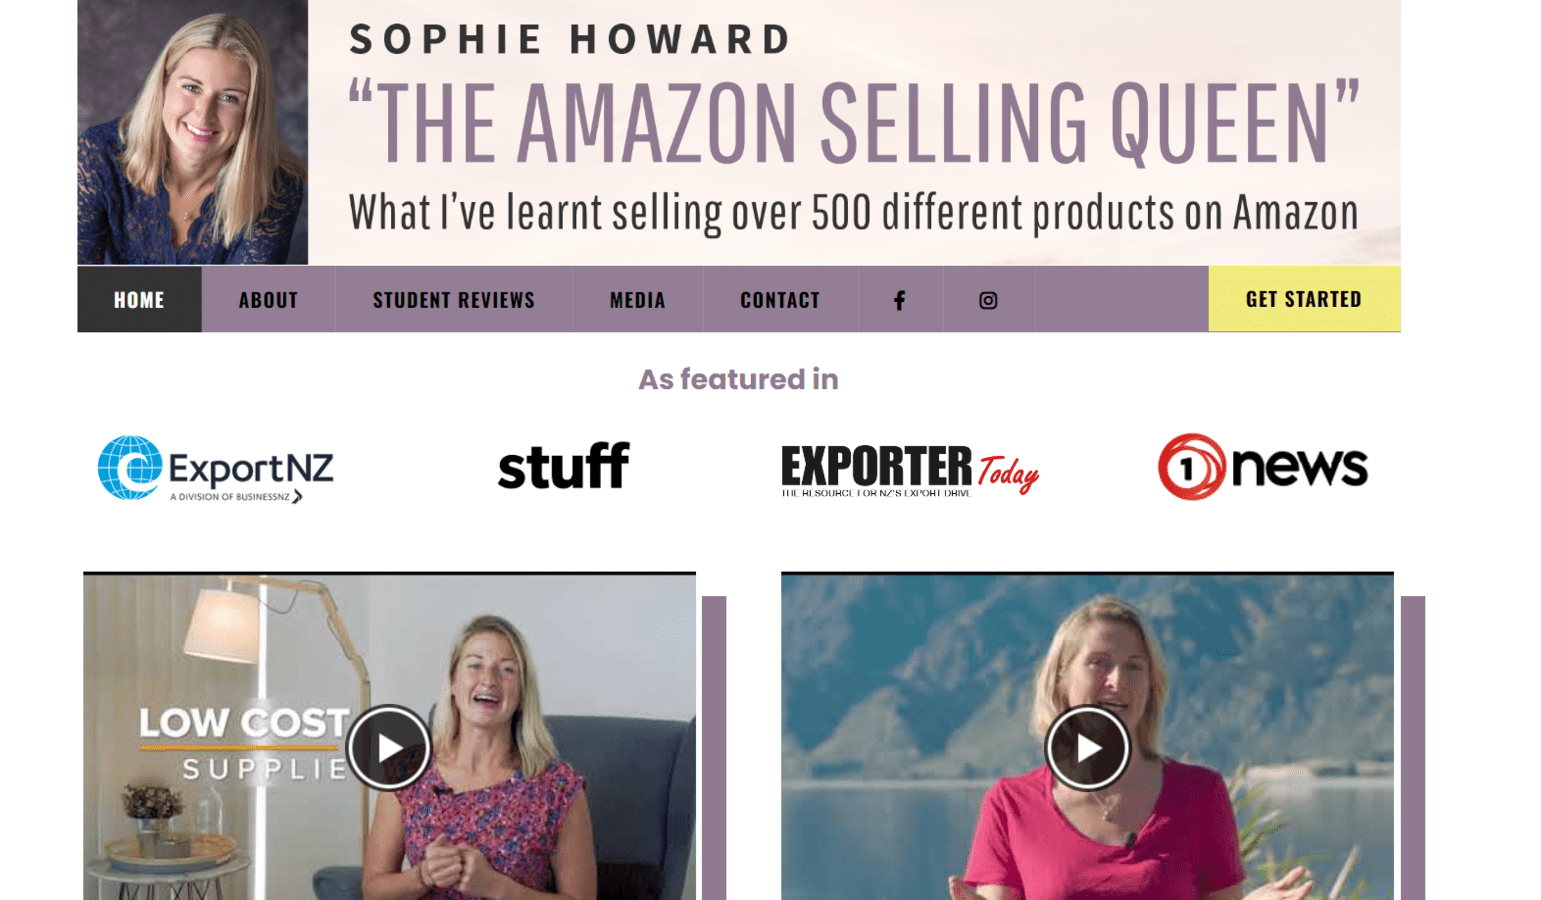Viewport: 1541px width, 900px height.
Task: Play the Low Cost Suppliers video
Action: click(389, 747)
